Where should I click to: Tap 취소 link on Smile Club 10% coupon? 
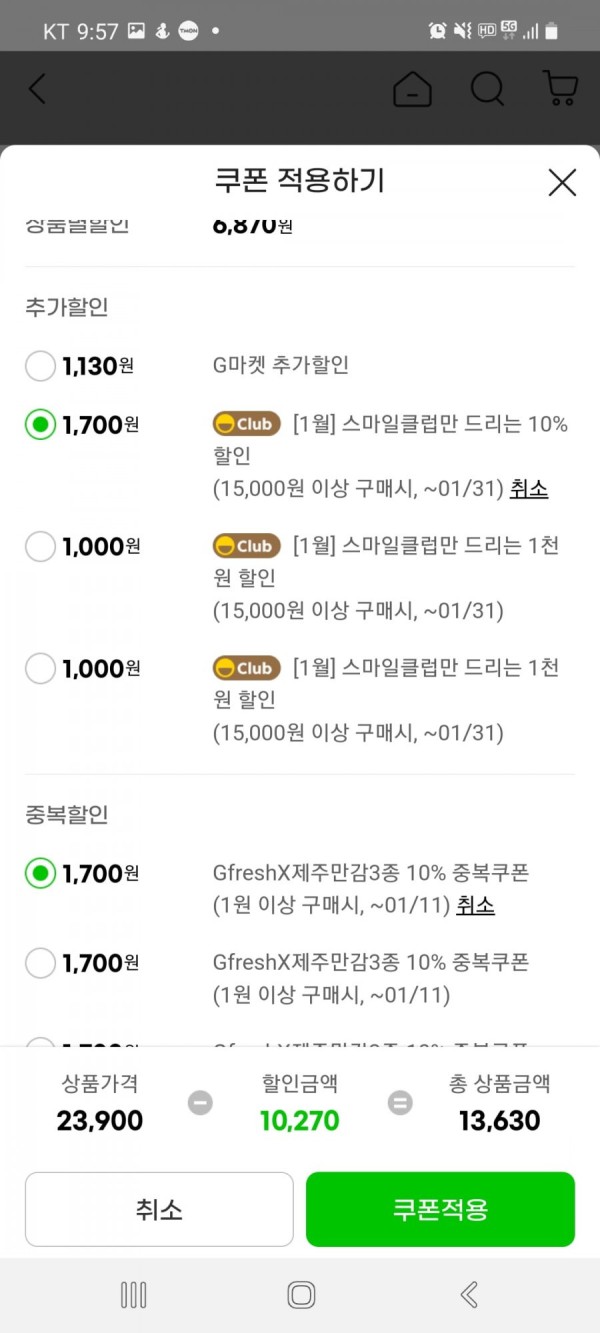pyautogui.click(x=529, y=489)
